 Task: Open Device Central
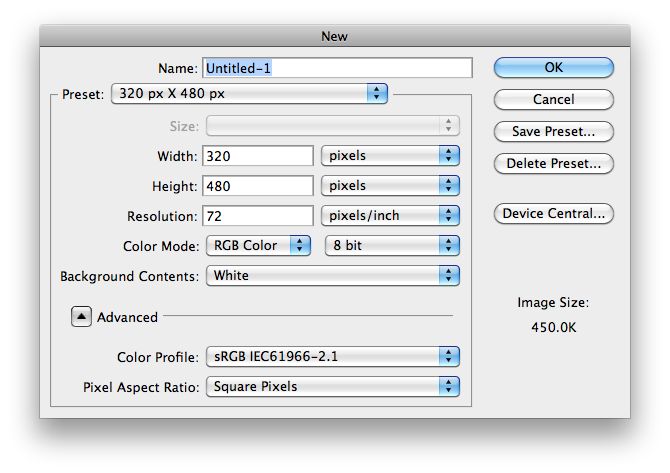click(553, 213)
